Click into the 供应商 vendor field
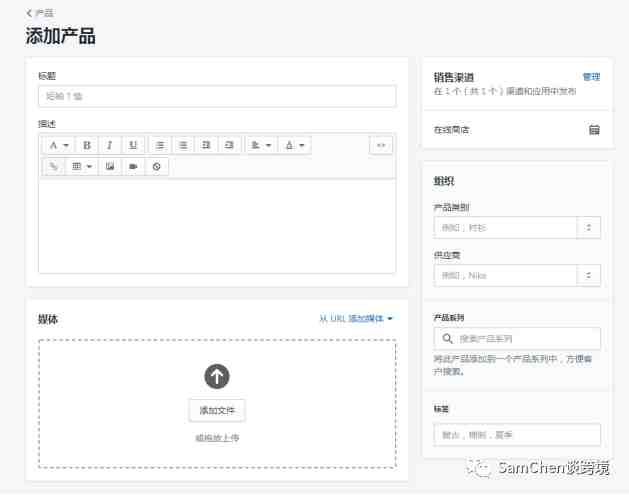This screenshot has width=629, height=495. 505,276
